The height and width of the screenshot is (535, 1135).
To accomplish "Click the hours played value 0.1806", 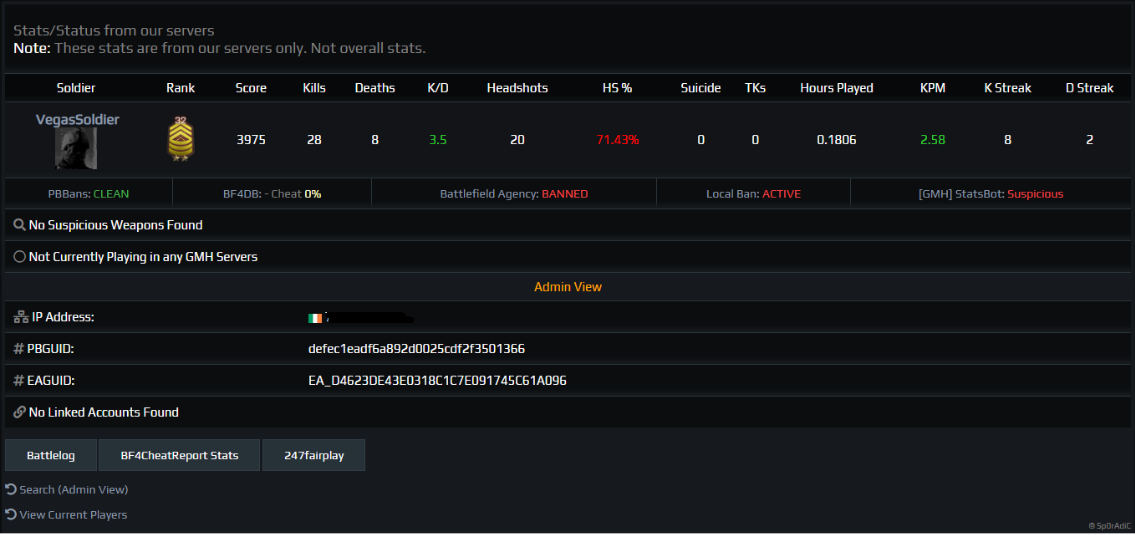I will 837,140.
